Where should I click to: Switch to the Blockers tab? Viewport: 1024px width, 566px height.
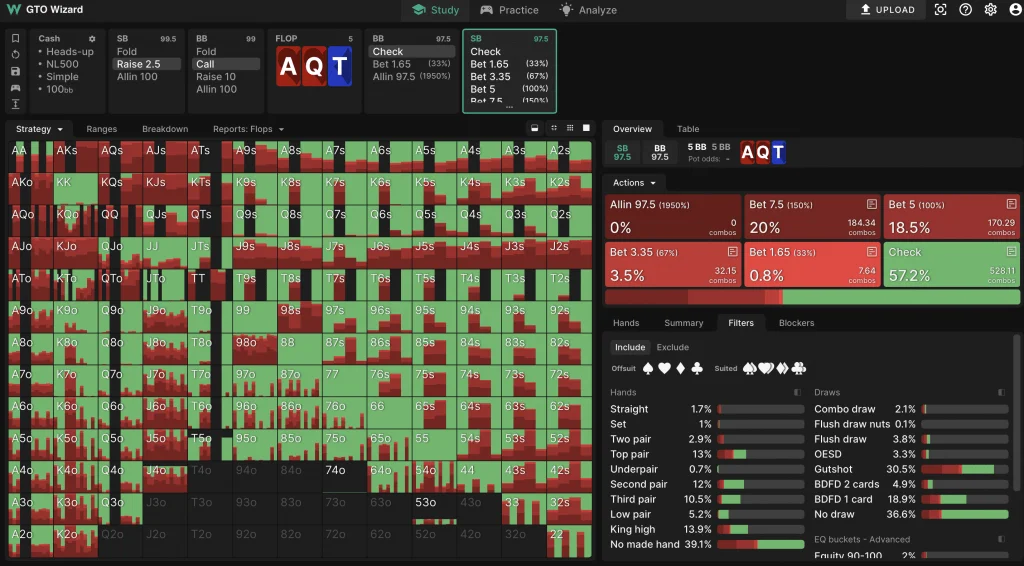coord(796,323)
